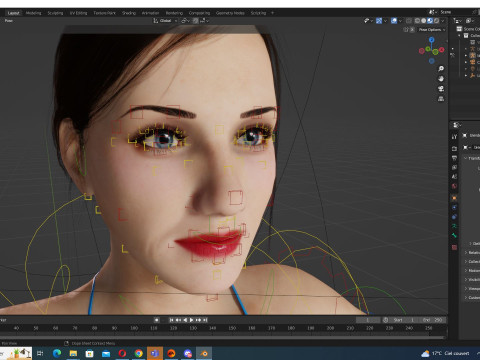Click the pan hand viewport icon
480x360 pixels.
[441, 79]
